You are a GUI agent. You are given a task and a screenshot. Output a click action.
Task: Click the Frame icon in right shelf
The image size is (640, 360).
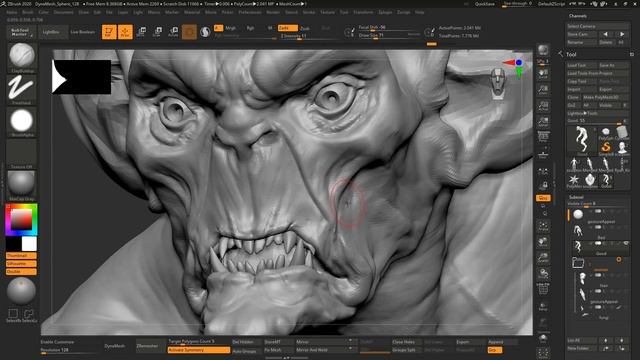tap(543, 227)
